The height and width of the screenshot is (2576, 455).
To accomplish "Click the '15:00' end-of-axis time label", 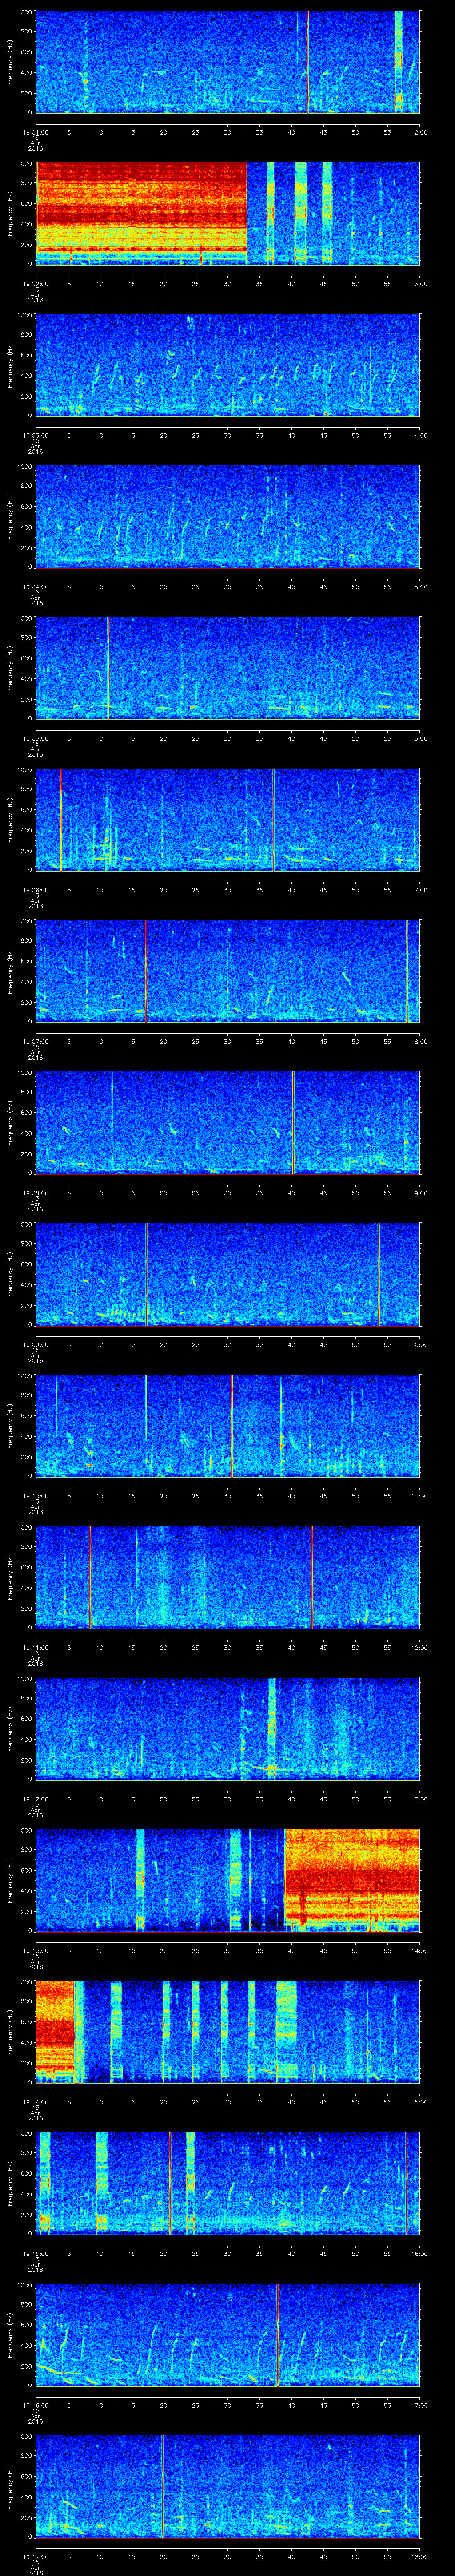I will click(x=419, y=2102).
